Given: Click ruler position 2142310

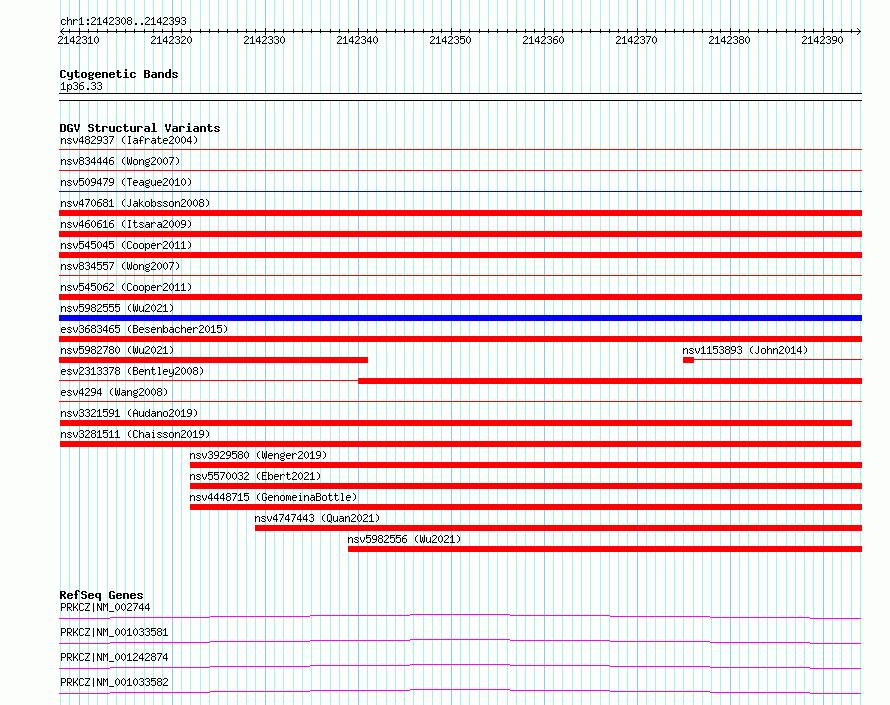Looking at the screenshot, I should click(x=78, y=40).
